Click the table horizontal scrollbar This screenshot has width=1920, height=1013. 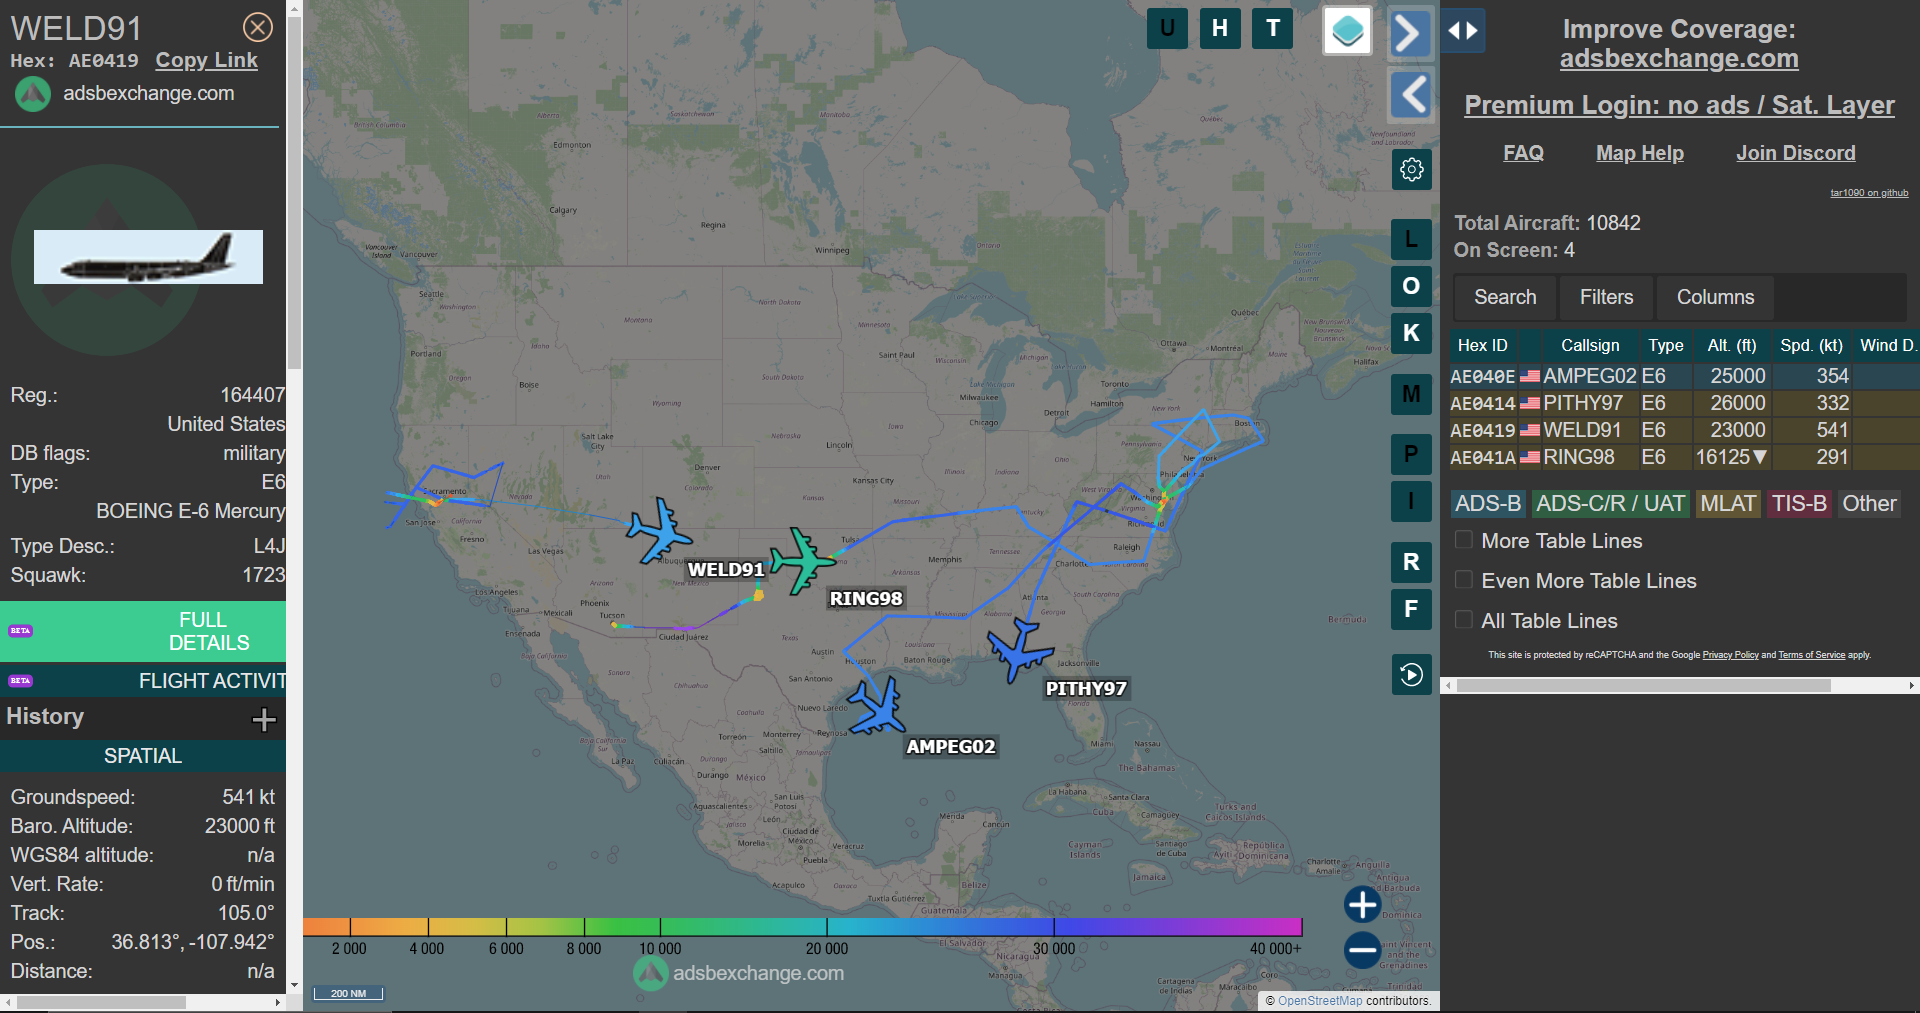1643,686
